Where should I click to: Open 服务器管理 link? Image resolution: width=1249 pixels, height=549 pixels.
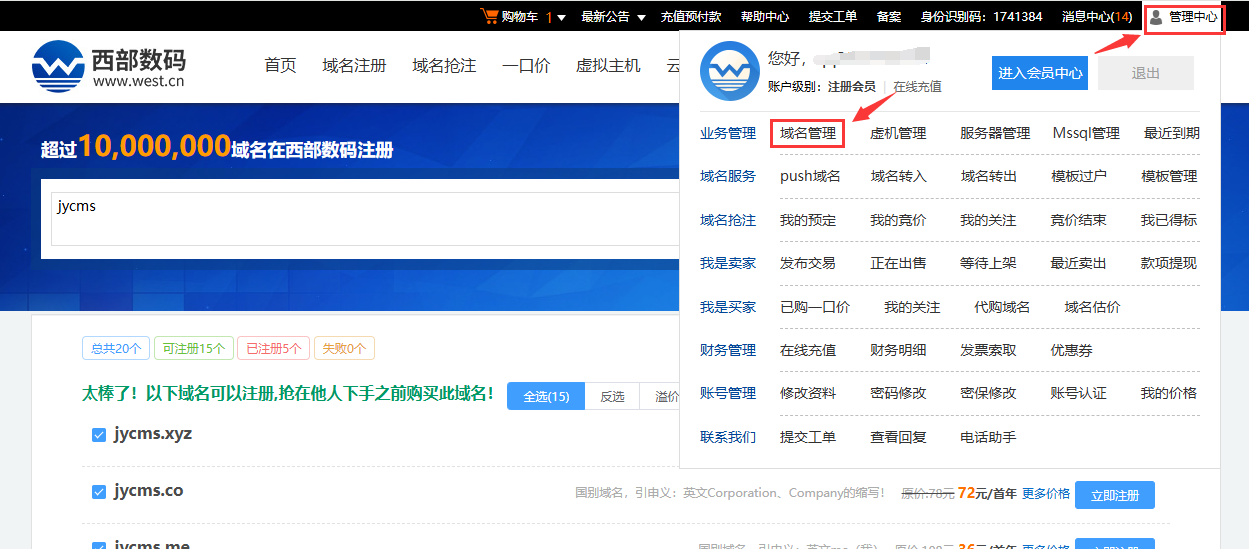coord(995,133)
